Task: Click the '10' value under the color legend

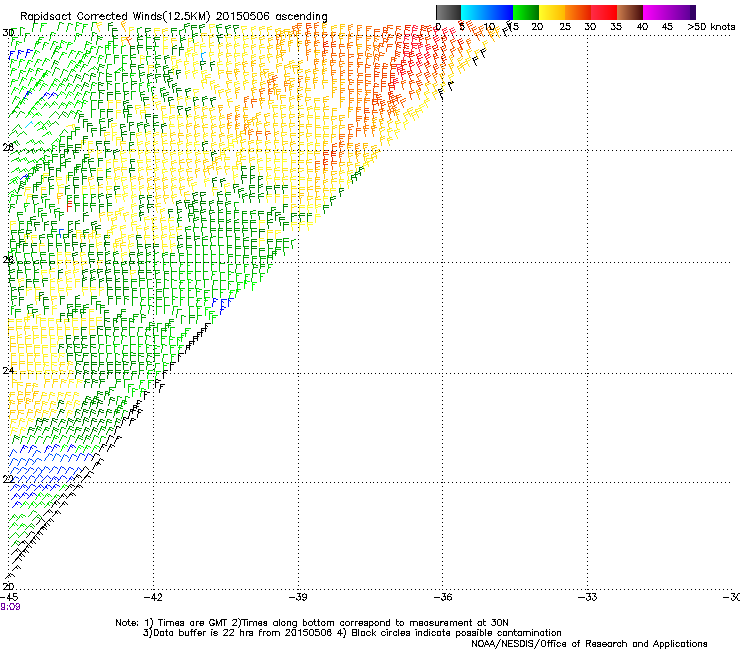Action: click(489, 27)
